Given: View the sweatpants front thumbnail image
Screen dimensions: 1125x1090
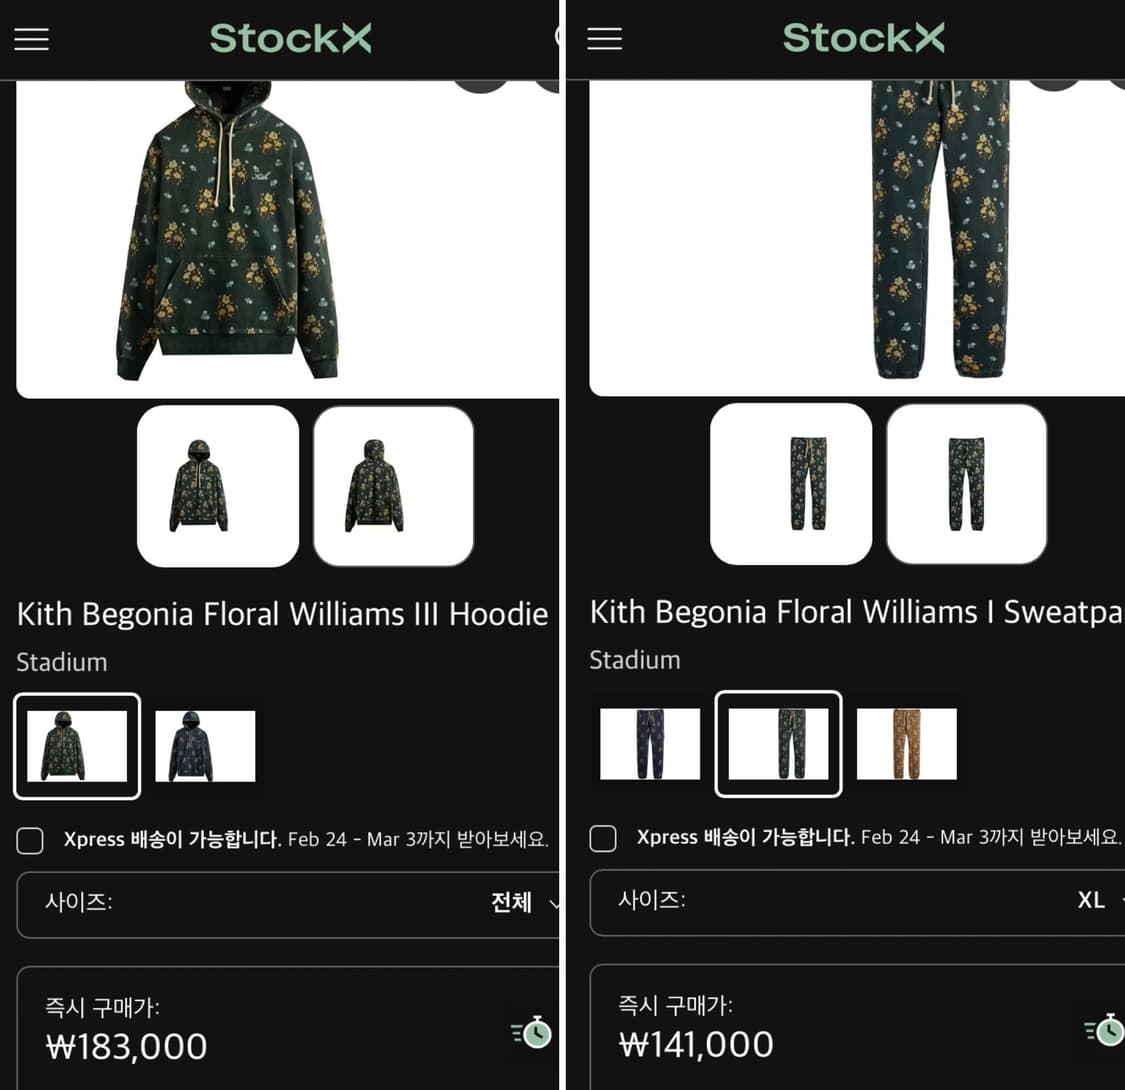Looking at the screenshot, I should (x=791, y=484).
